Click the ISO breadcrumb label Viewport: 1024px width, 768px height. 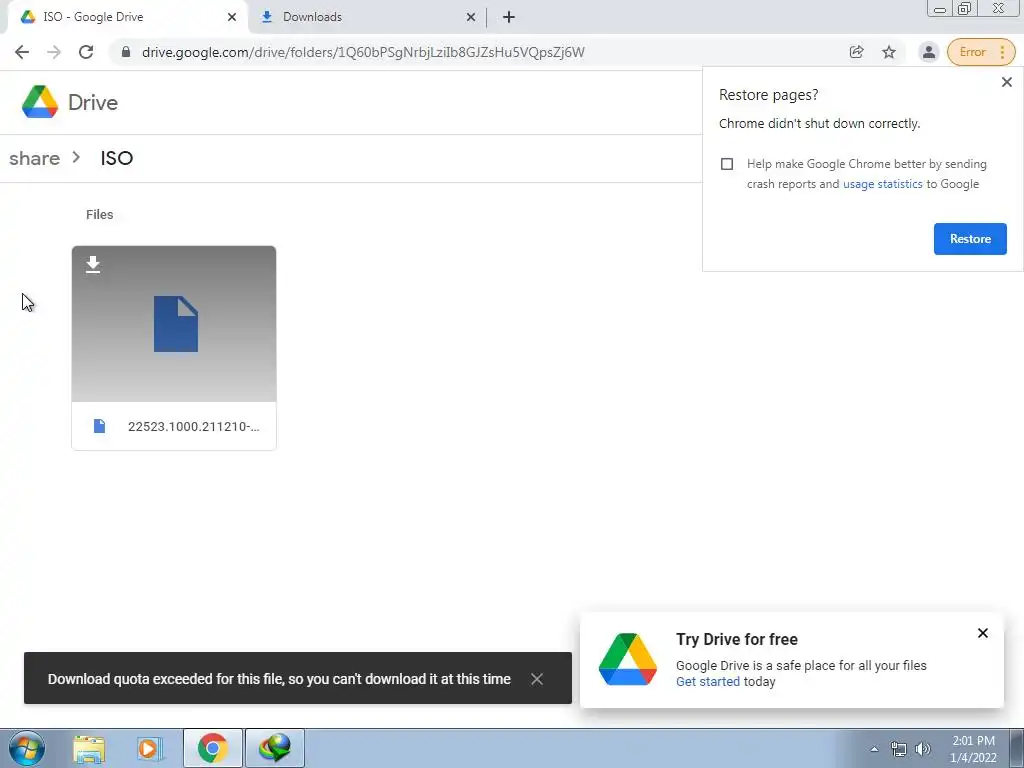click(x=117, y=158)
